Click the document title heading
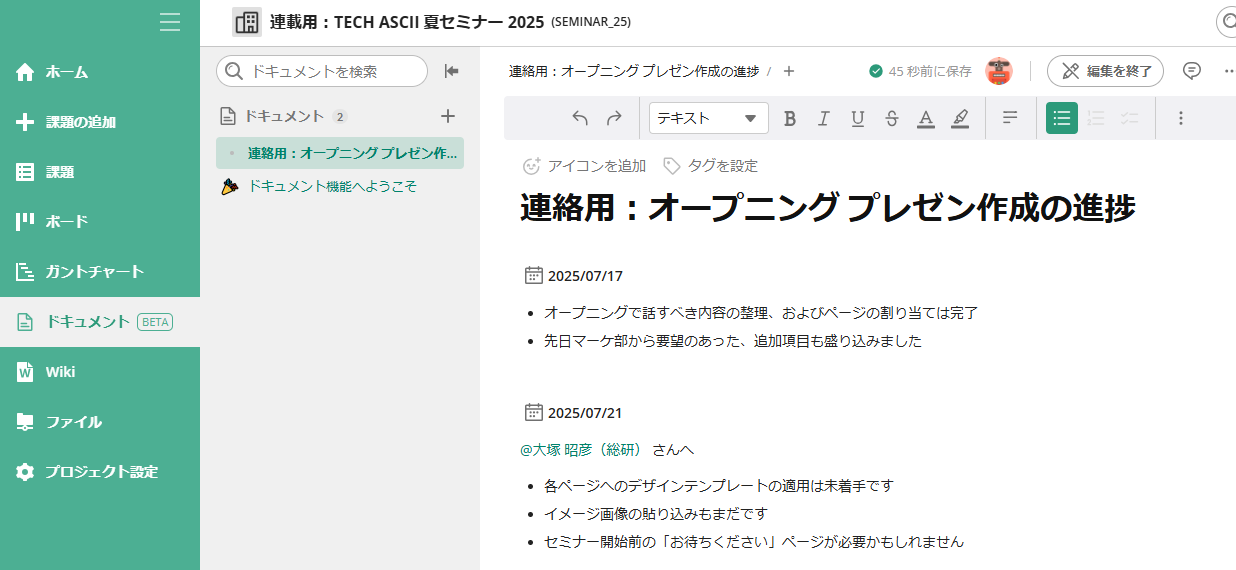The image size is (1236, 570). coord(828,208)
